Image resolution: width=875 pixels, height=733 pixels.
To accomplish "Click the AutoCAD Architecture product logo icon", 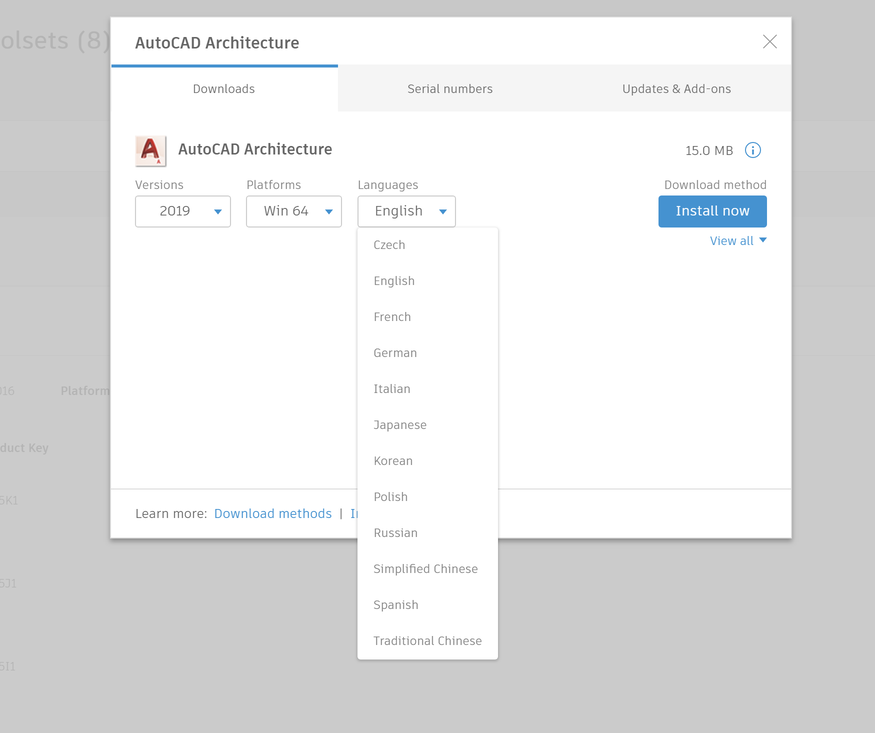I will pyautogui.click(x=150, y=151).
